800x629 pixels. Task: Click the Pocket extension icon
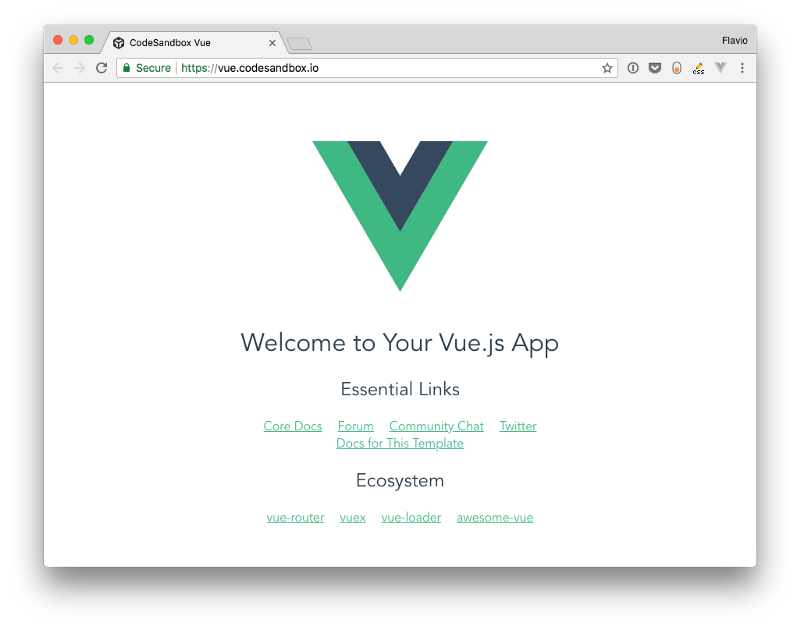pos(655,68)
